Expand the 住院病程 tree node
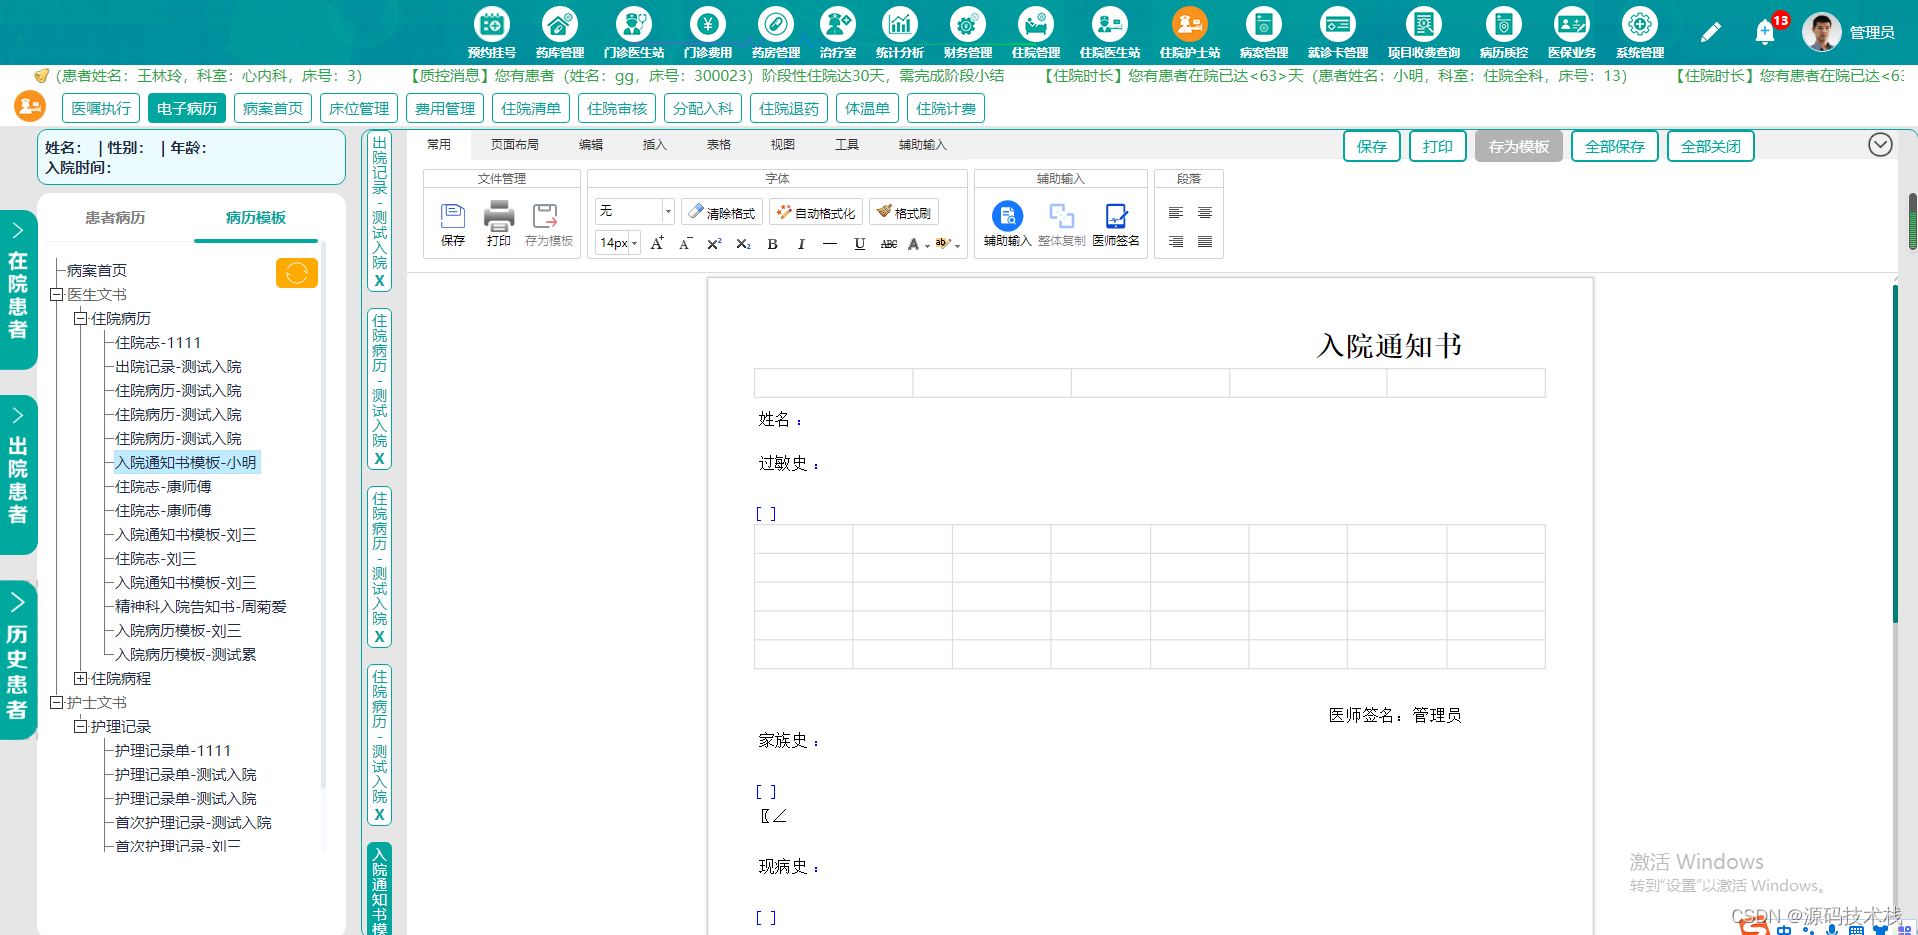 click(x=81, y=678)
